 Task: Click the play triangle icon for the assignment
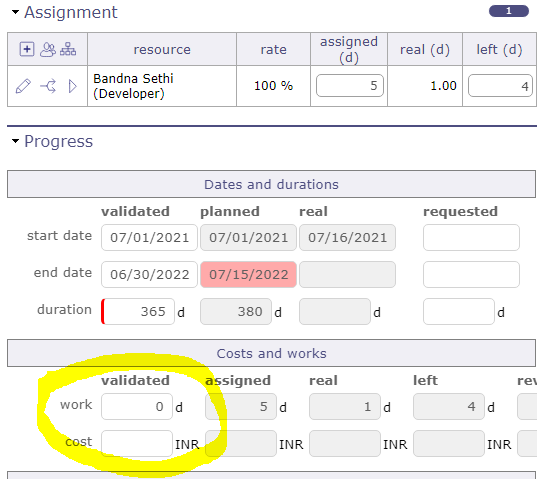click(72, 86)
